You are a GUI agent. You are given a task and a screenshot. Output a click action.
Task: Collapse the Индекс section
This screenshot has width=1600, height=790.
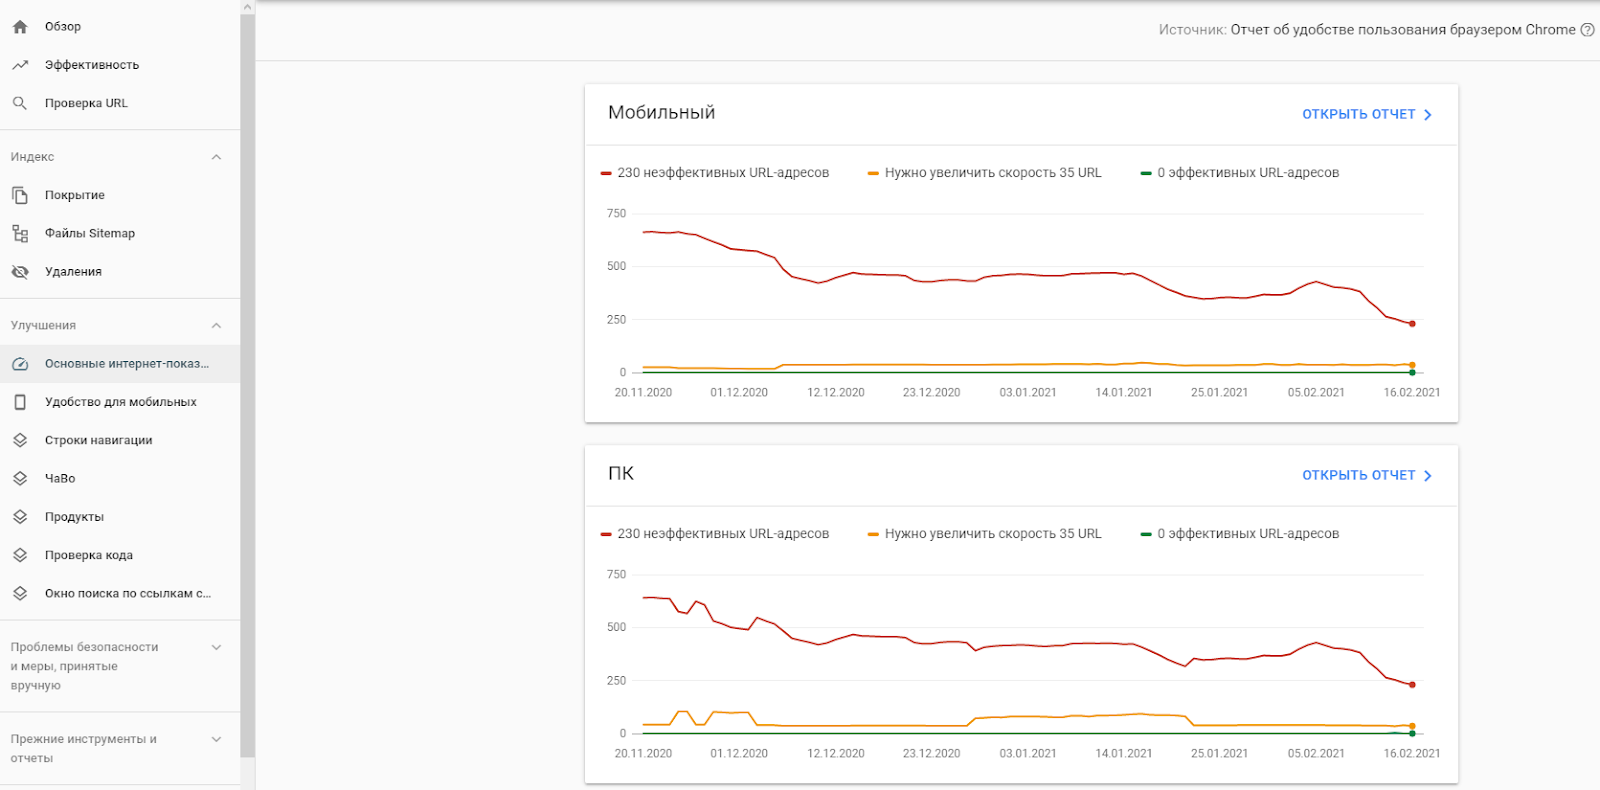click(x=216, y=157)
